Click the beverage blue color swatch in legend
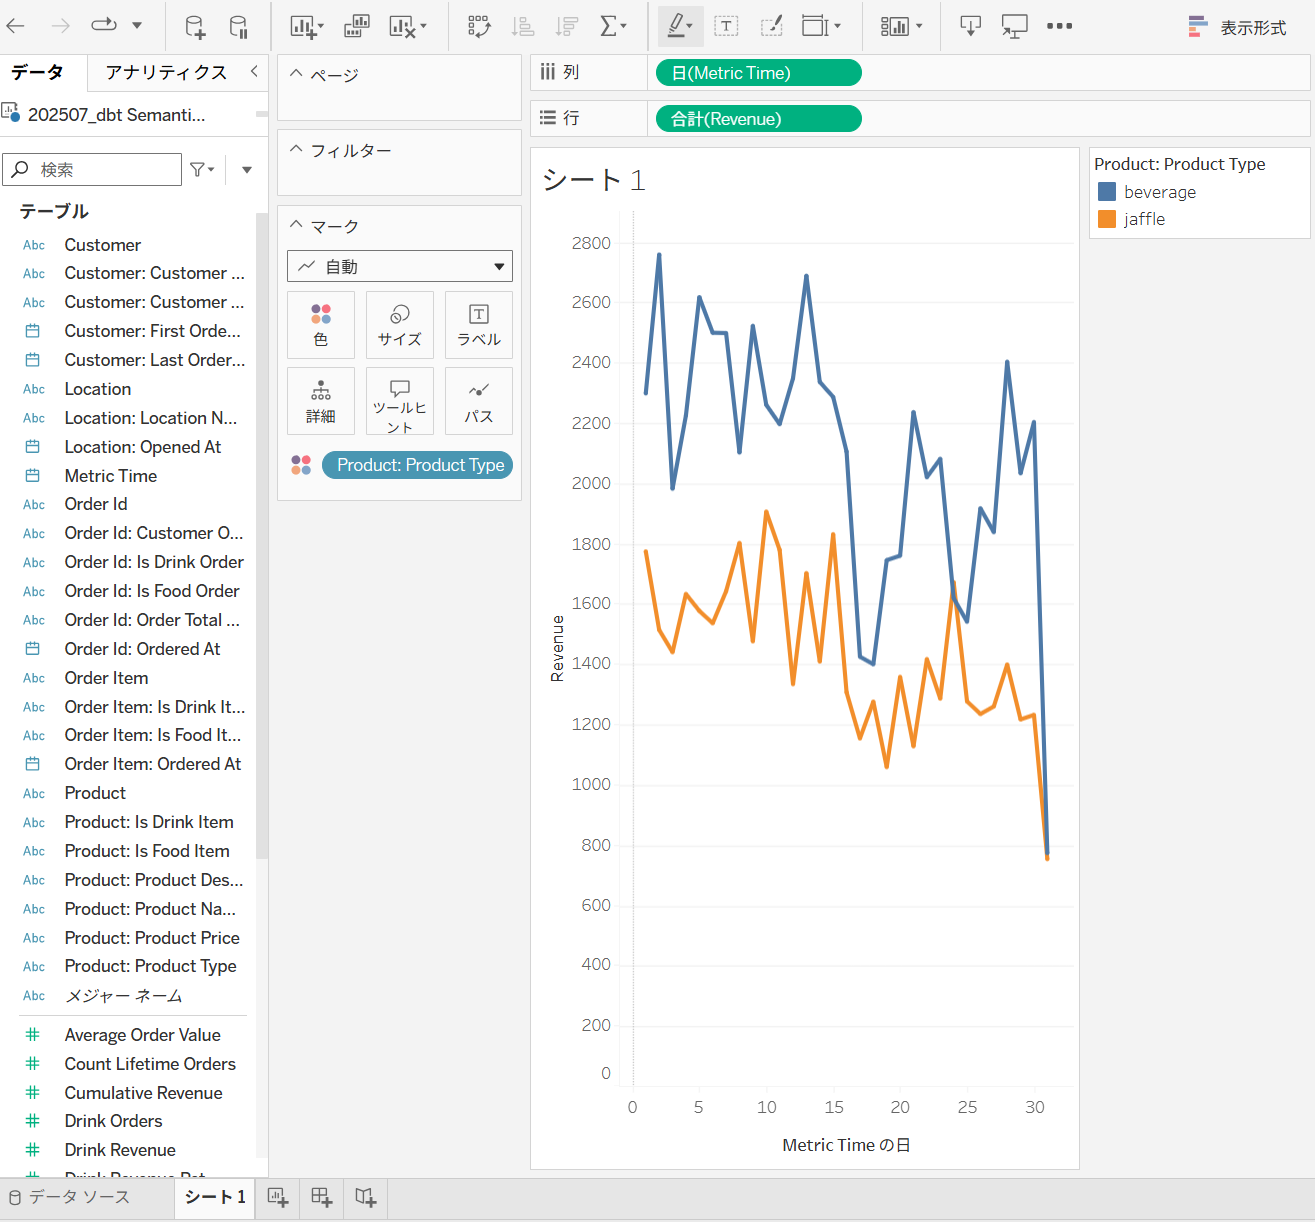Viewport: 1315px width, 1222px height. point(1107,192)
